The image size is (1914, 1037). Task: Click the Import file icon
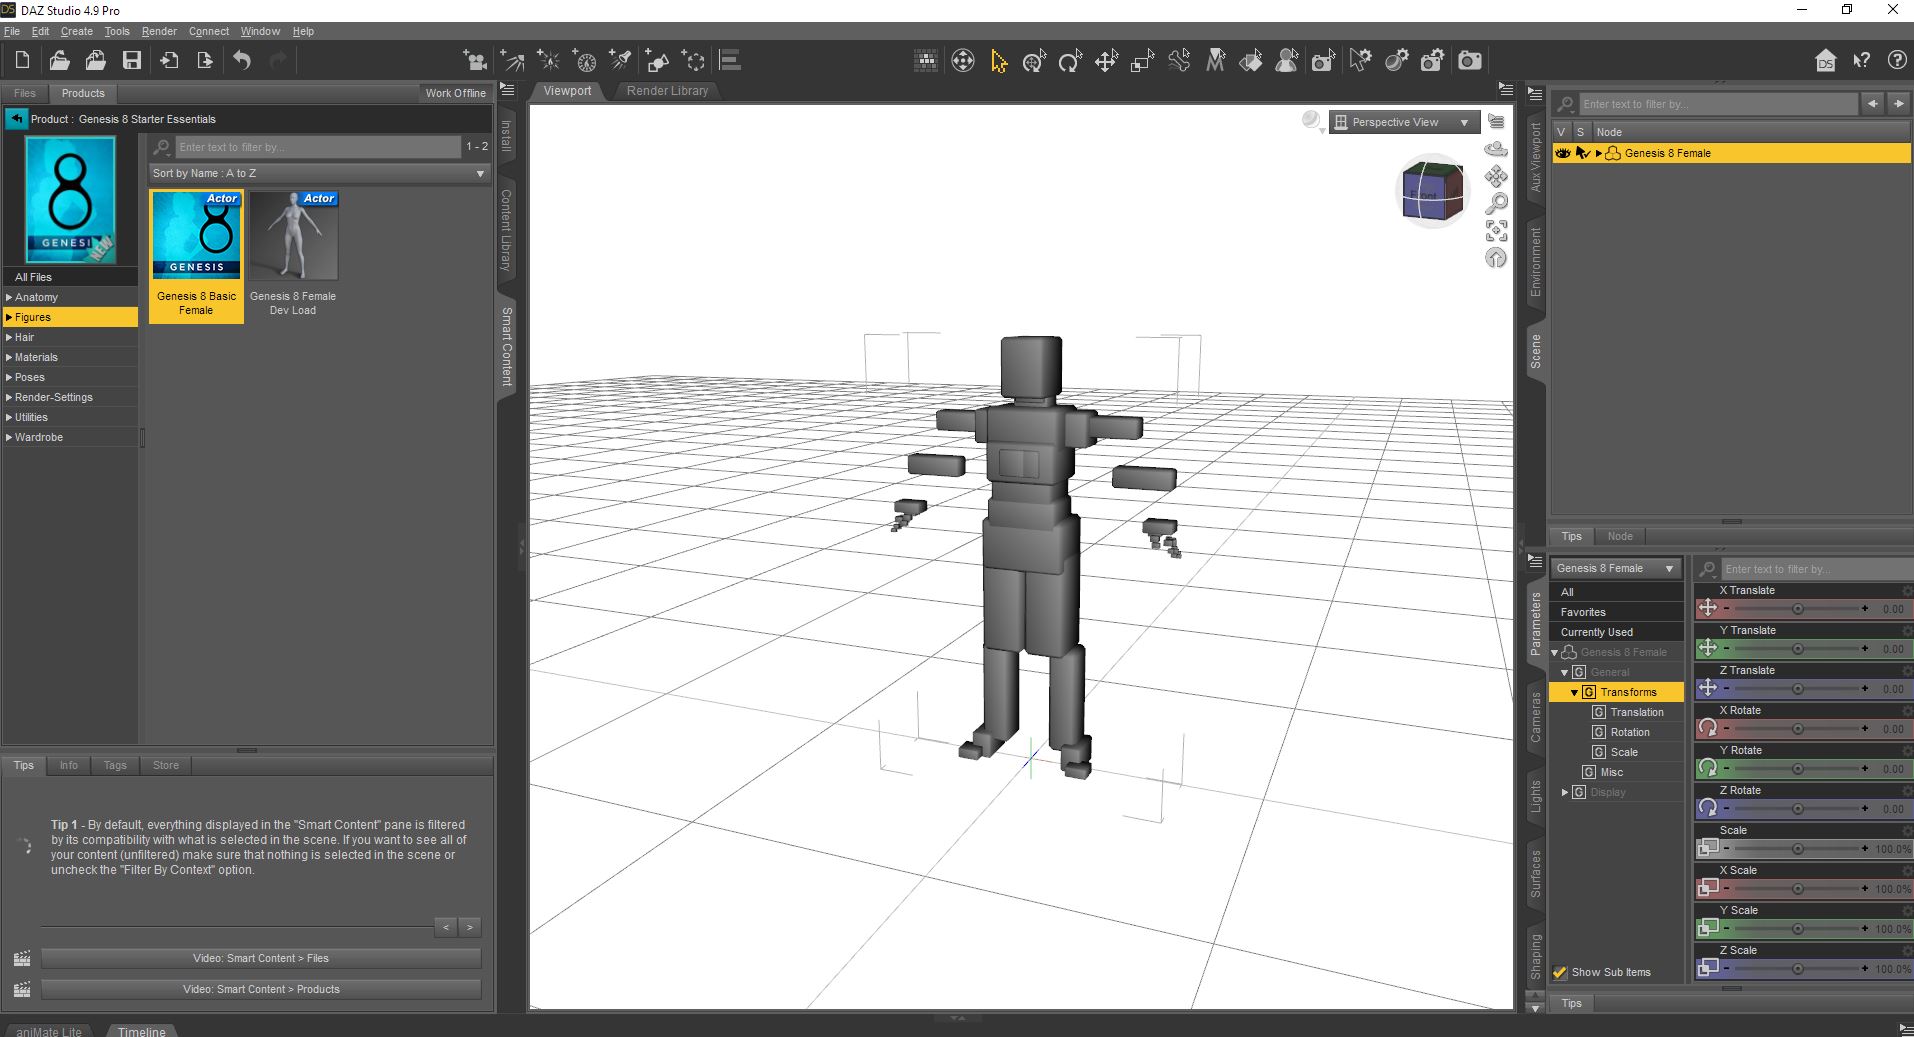(x=169, y=60)
